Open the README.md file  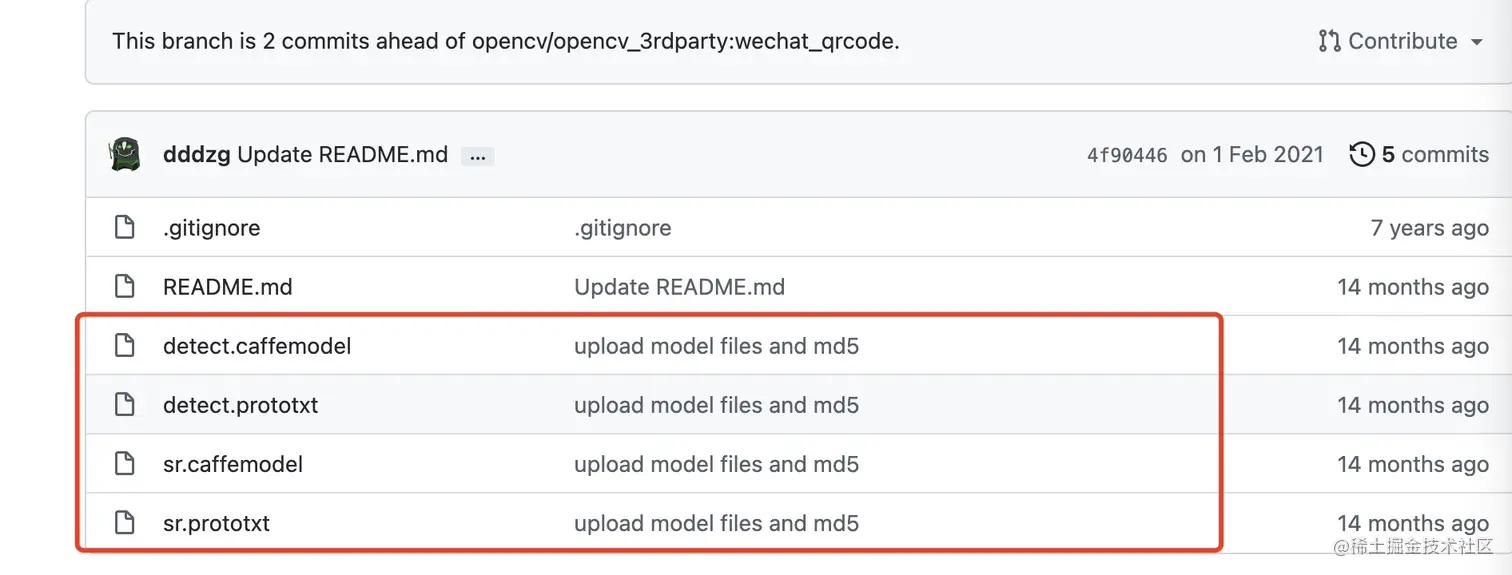(227, 287)
